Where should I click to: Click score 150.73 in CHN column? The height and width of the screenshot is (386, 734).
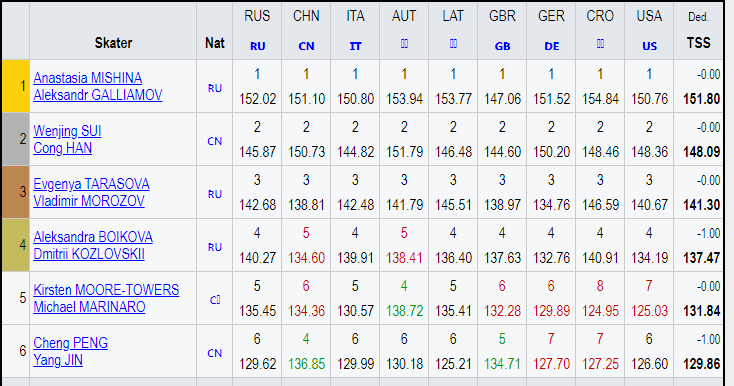click(x=306, y=152)
